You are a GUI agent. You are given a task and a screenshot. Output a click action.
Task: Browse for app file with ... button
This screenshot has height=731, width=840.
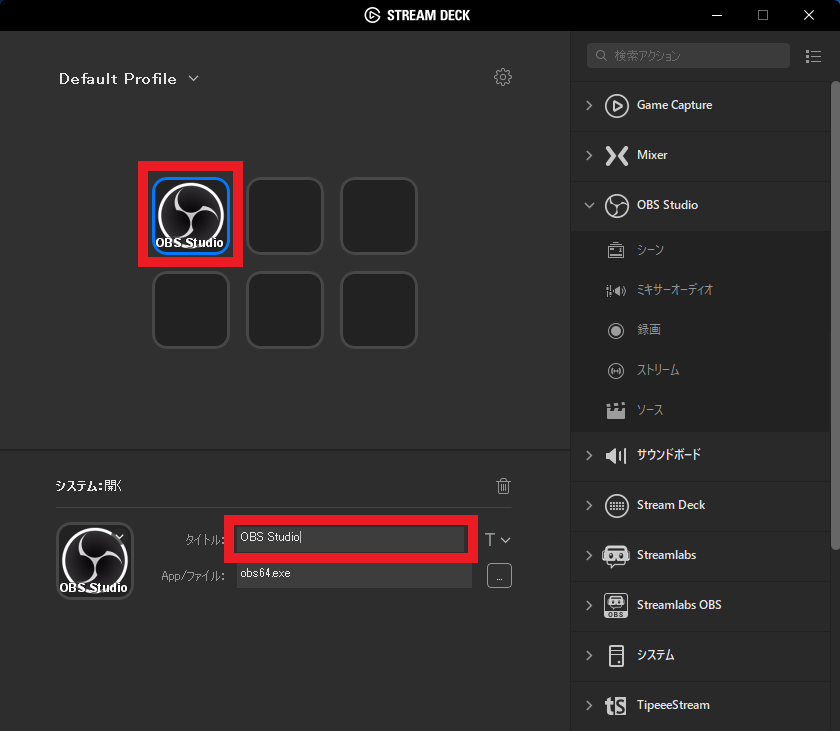pyautogui.click(x=499, y=576)
